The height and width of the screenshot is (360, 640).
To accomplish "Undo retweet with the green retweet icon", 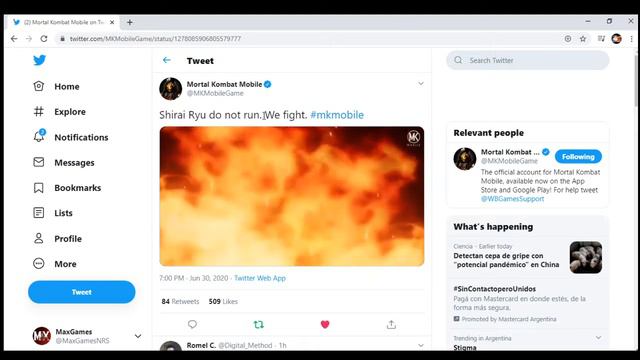I will tap(259, 324).
